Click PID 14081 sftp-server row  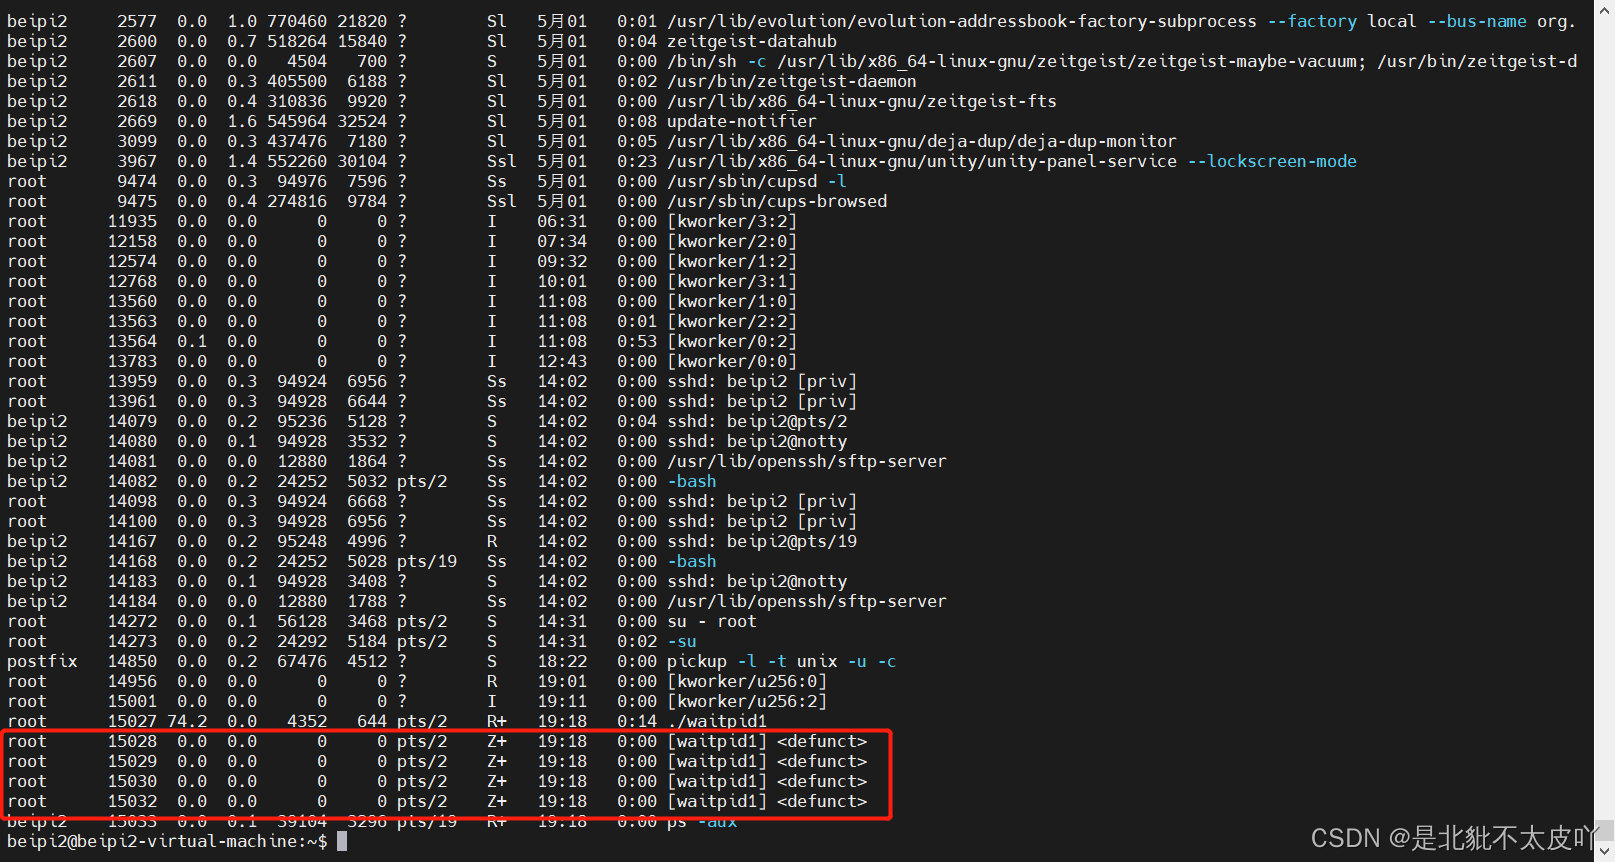click(132, 461)
